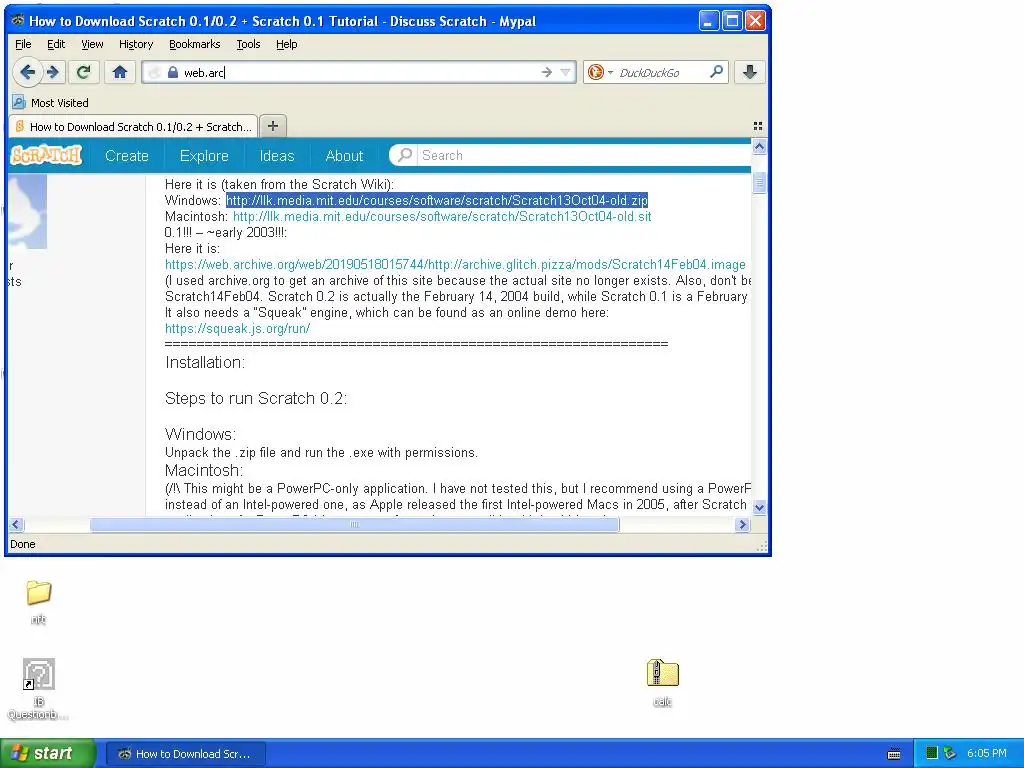
Task: Click the horizontal scrollbar right arrow
Action: (742, 524)
